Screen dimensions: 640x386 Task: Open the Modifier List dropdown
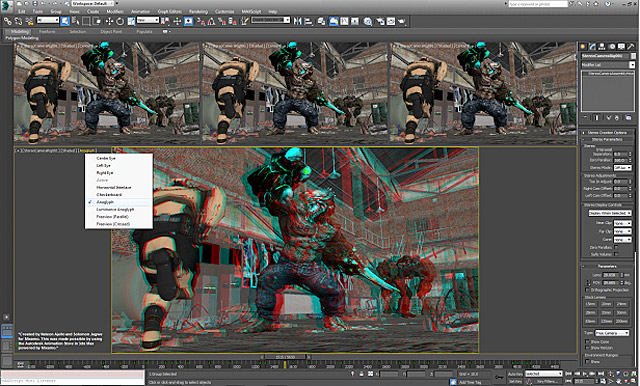tap(608, 65)
